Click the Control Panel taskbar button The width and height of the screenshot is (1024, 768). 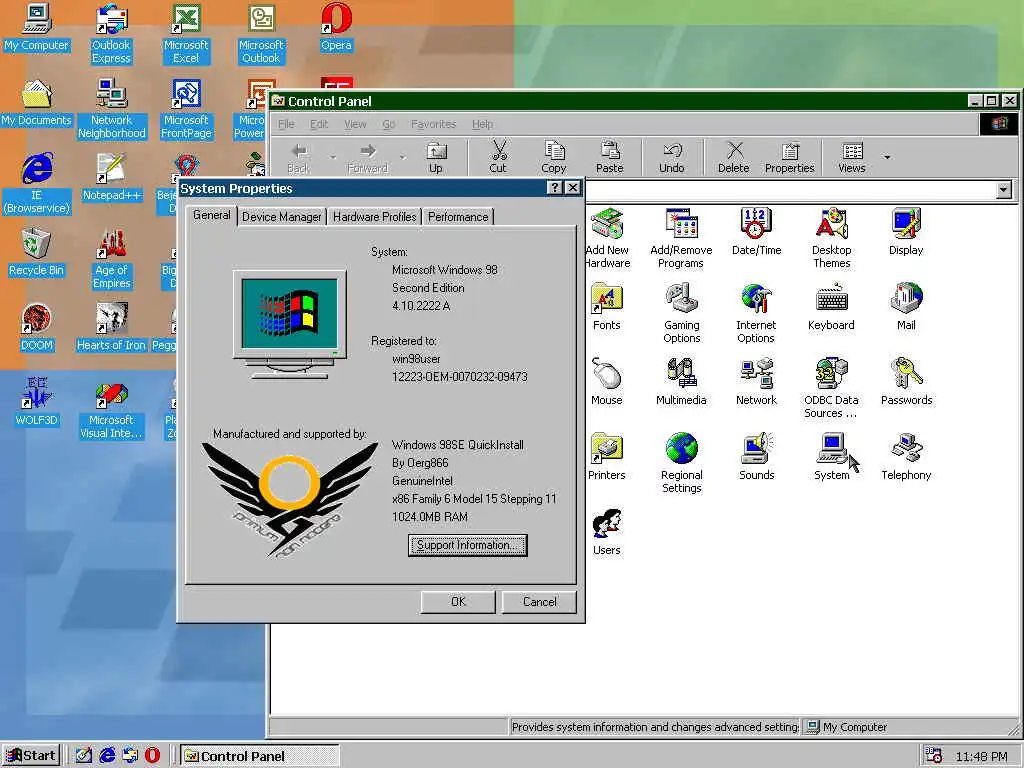point(259,756)
